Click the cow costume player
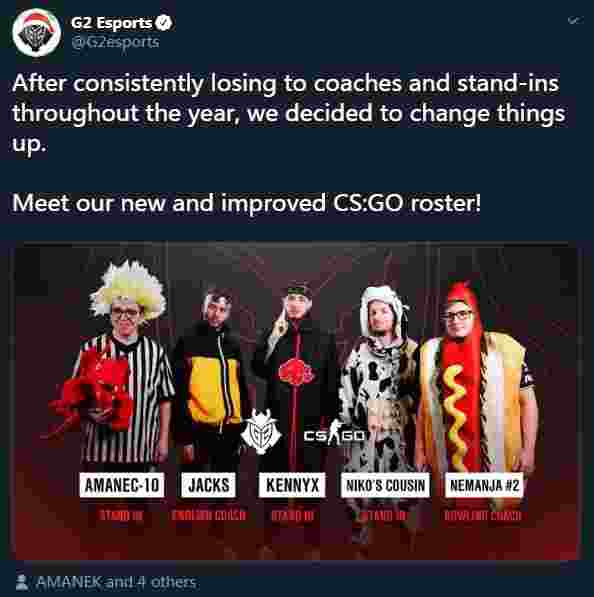Viewport: 594px width, 597px height. [381, 381]
